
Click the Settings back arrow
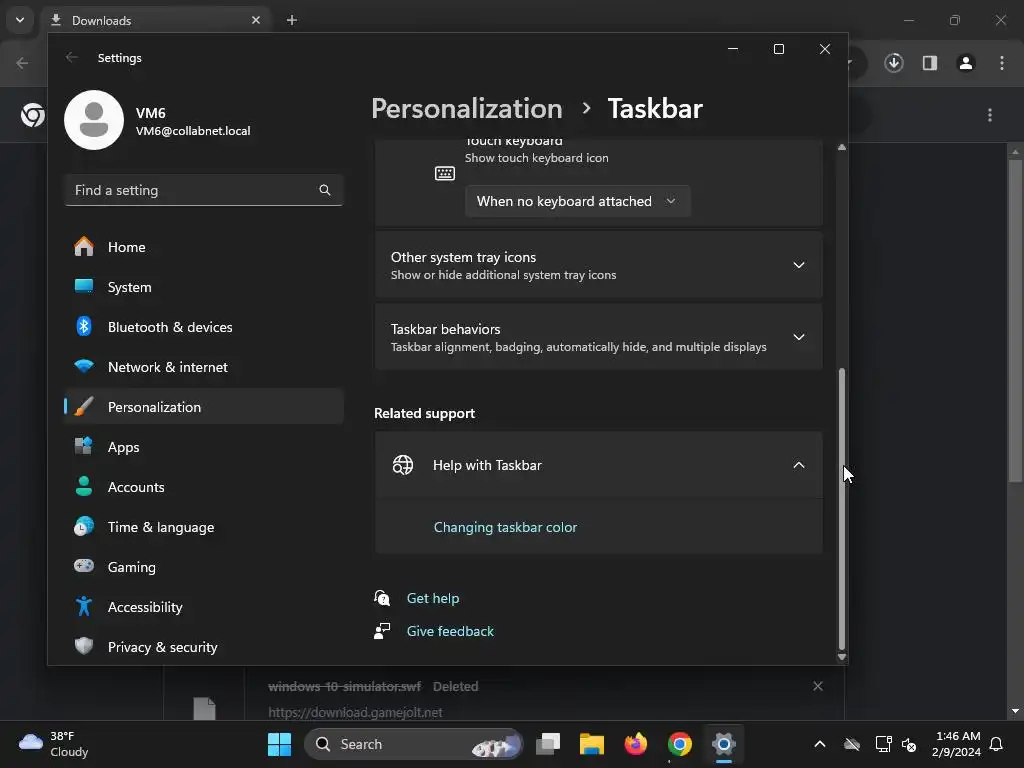(x=72, y=57)
